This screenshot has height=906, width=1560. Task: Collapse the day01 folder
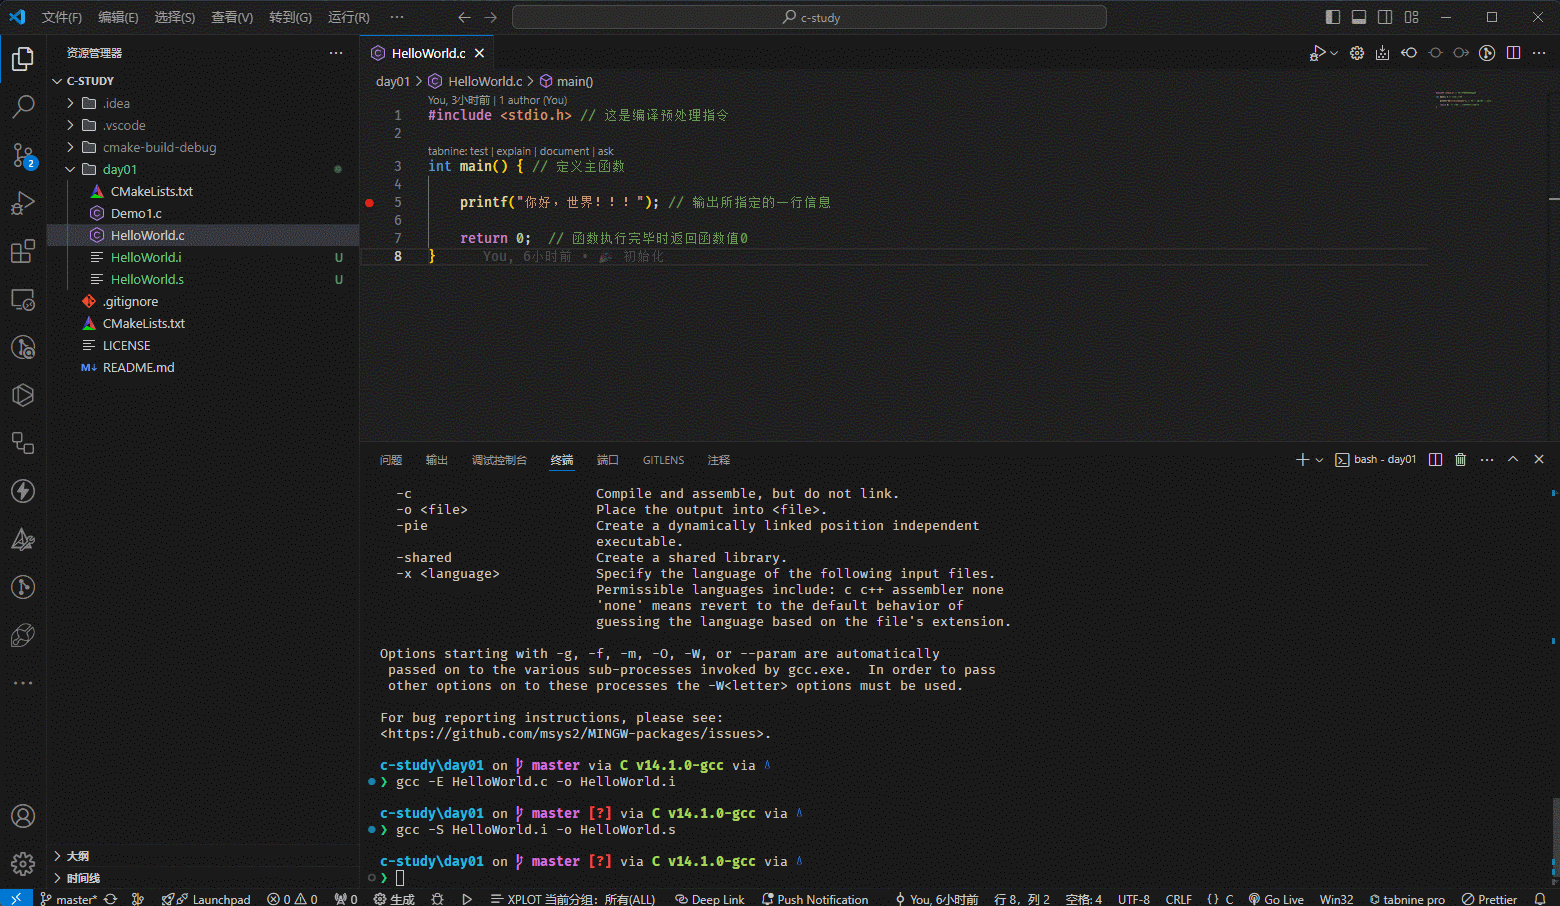[119, 169]
